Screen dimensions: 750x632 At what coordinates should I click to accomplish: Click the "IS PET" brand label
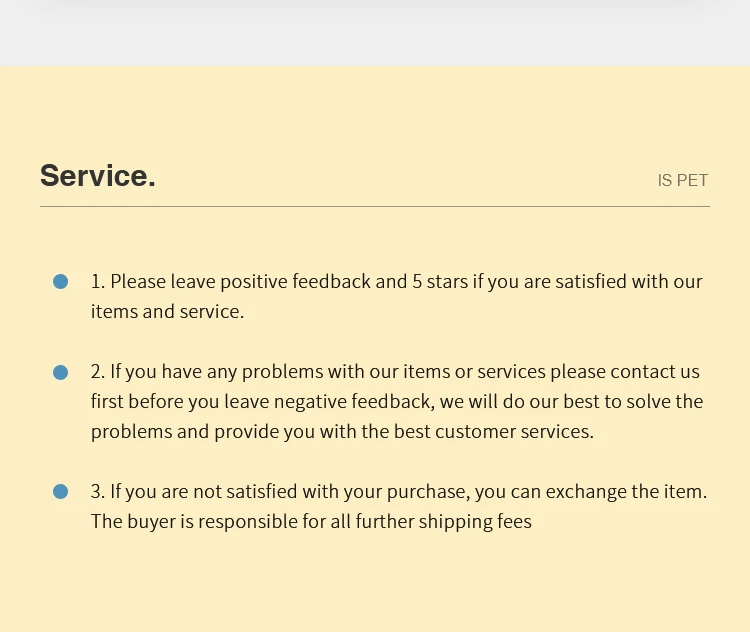click(682, 181)
